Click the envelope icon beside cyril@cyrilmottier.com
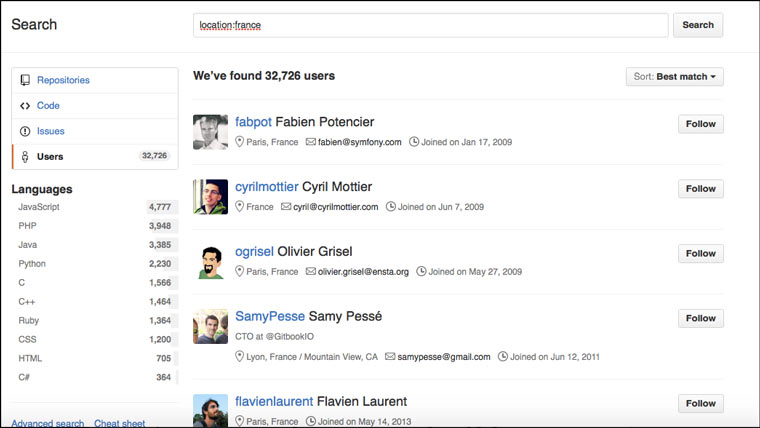 coord(286,207)
